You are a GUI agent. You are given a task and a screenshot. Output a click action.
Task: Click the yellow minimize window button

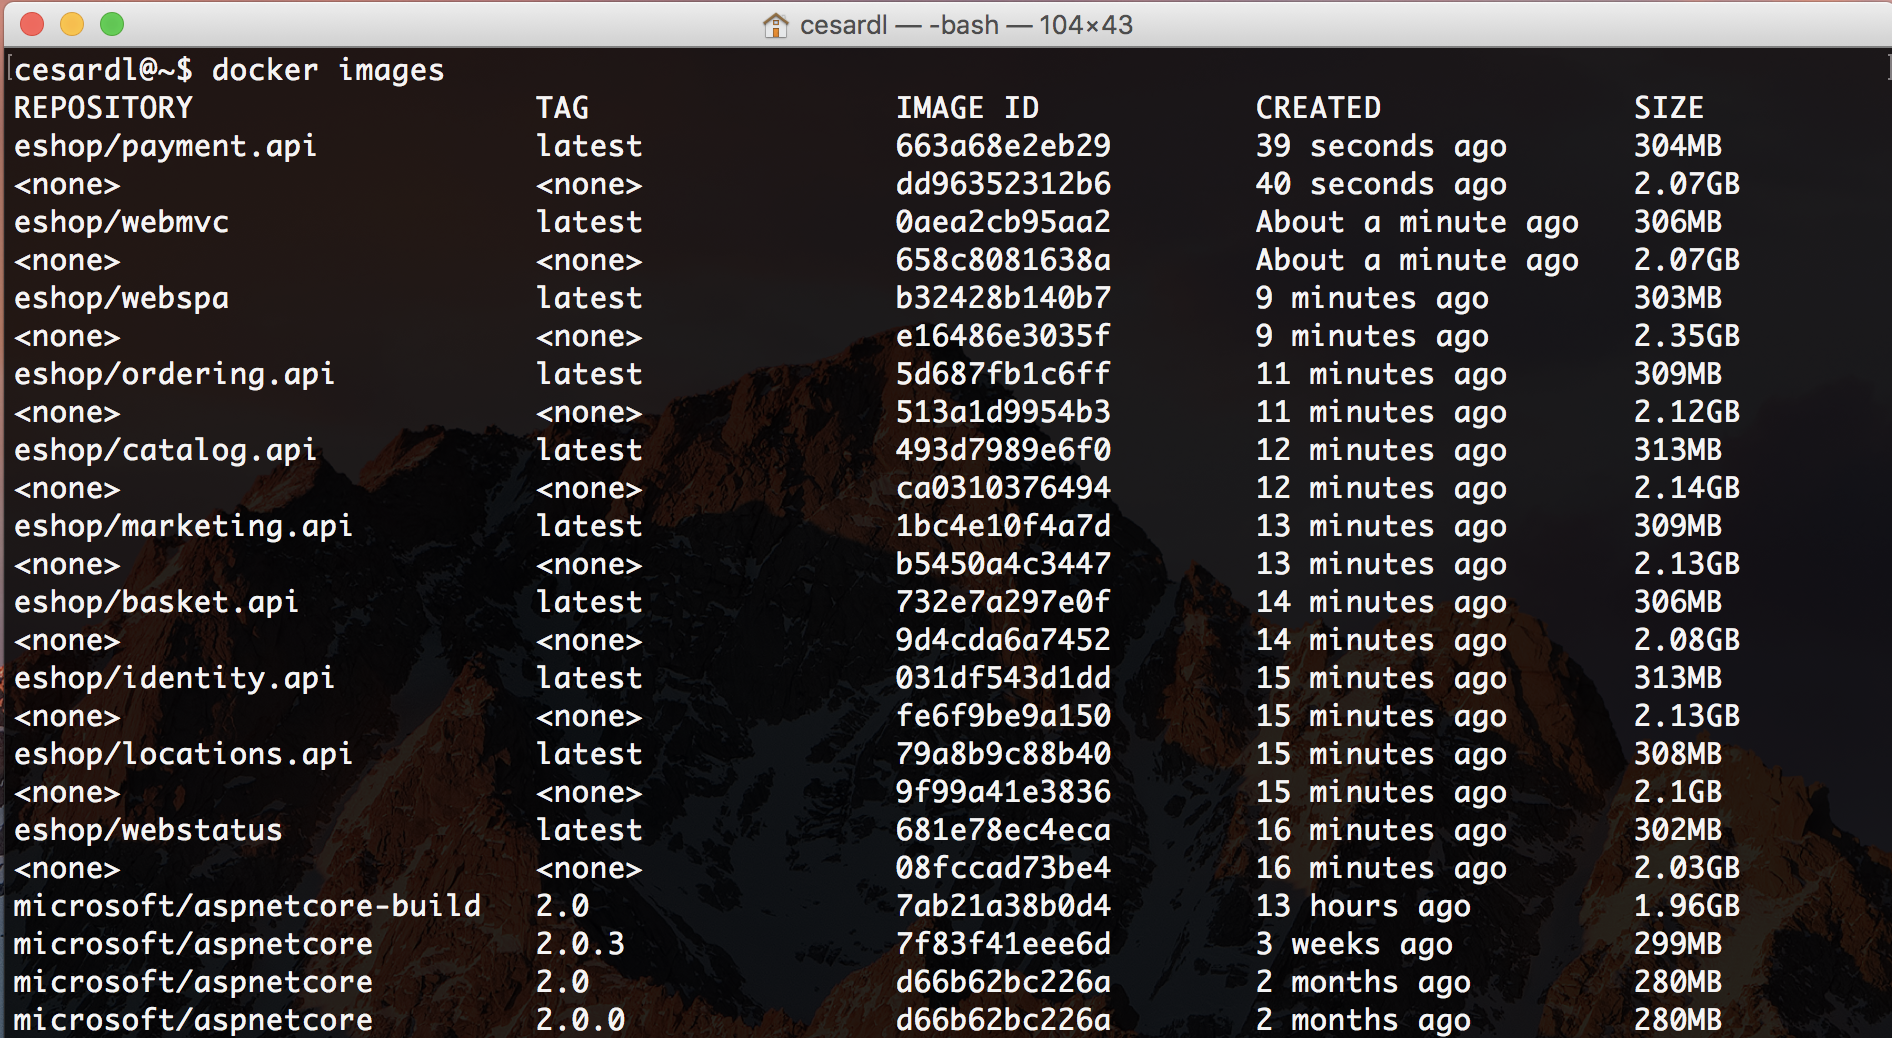(x=72, y=24)
